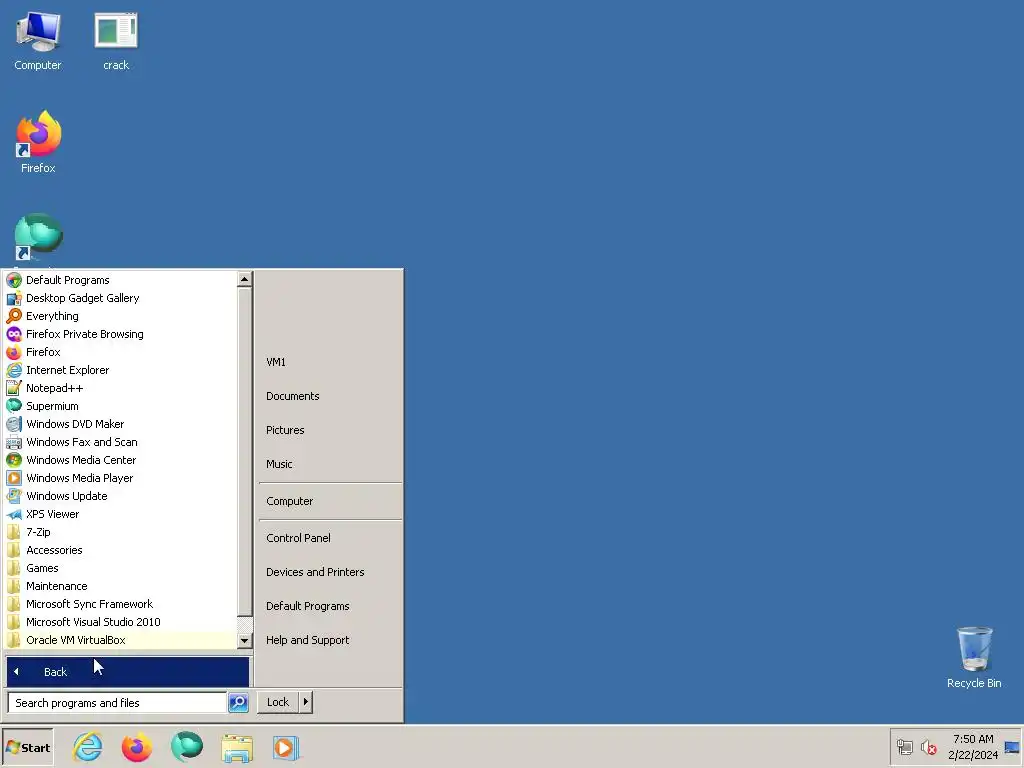Launch Desktop Gadget Gallery

[x=120, y=298]
